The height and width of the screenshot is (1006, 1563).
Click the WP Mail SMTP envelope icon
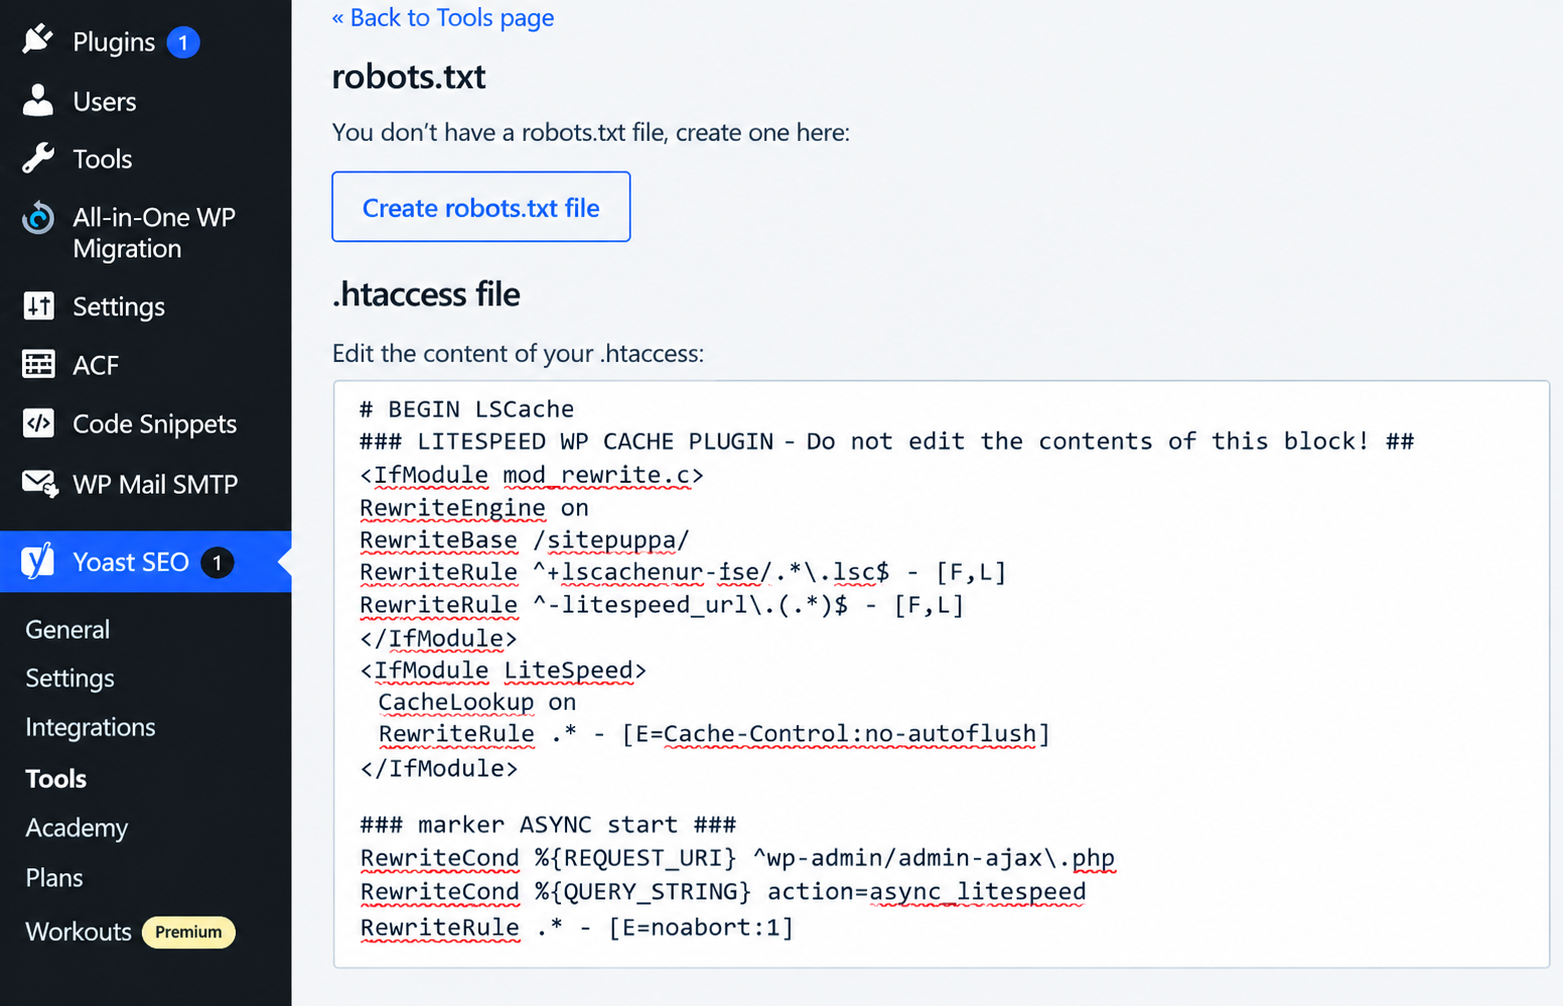coord(39,483)
